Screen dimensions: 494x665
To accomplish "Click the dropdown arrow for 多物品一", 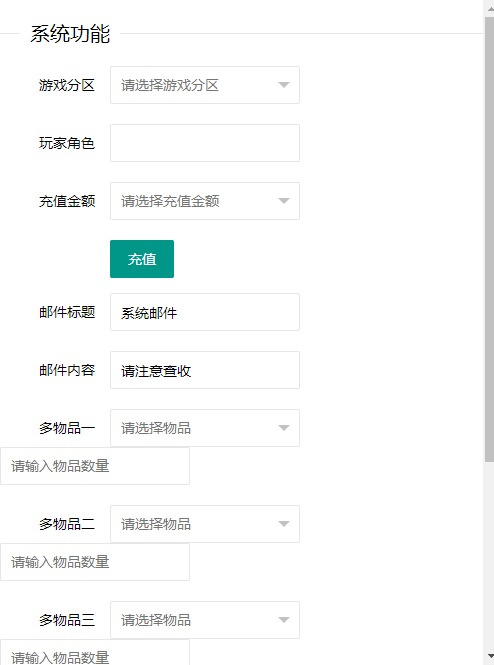I will [284, 428].
